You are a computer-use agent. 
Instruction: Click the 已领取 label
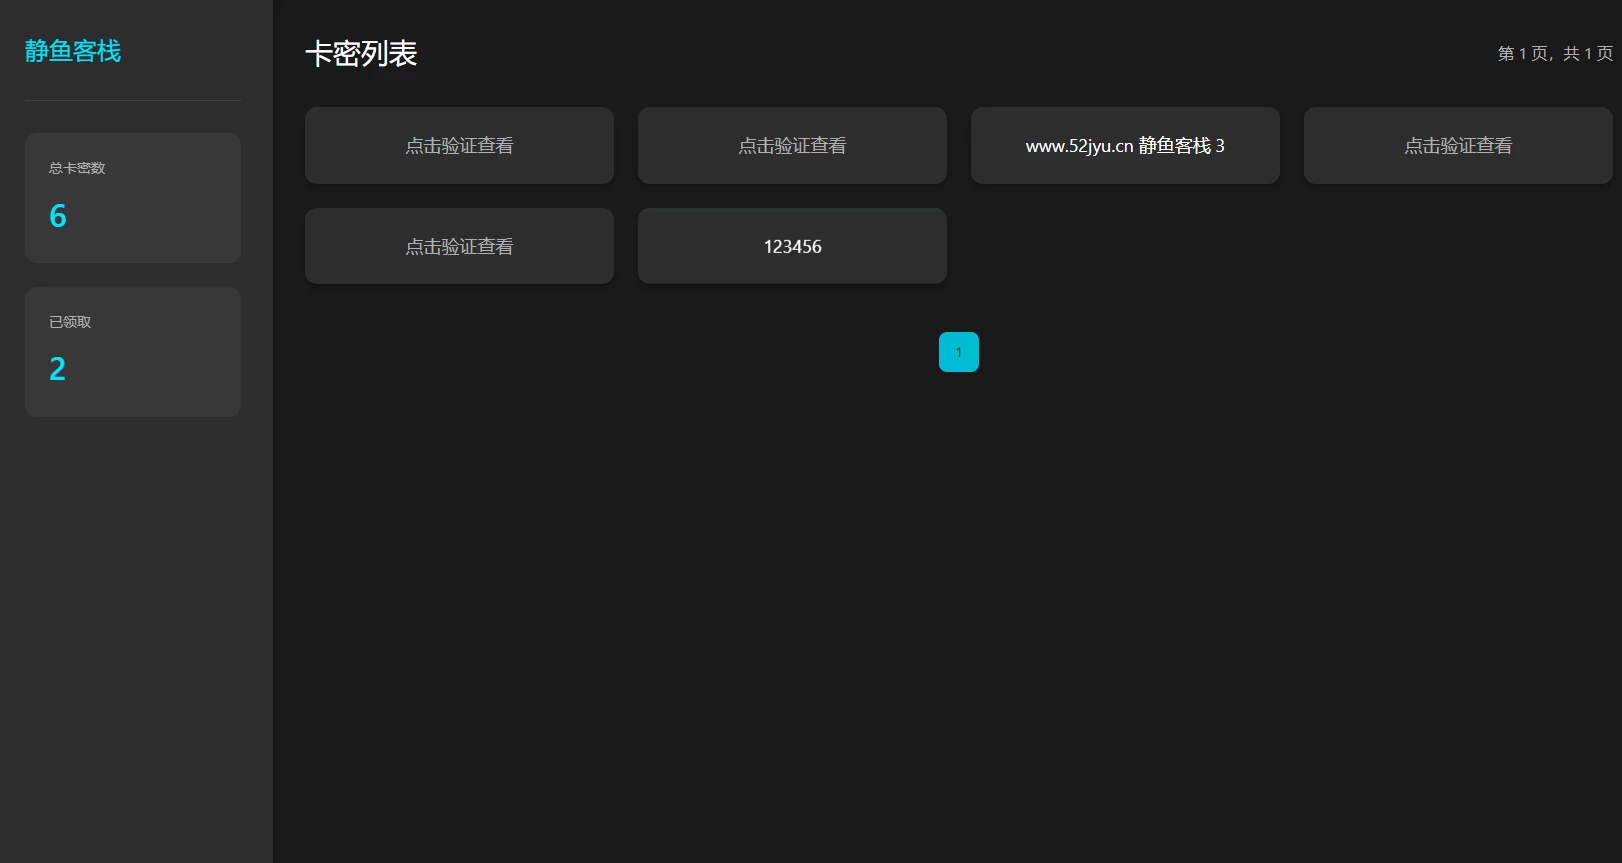click(70, 322)
